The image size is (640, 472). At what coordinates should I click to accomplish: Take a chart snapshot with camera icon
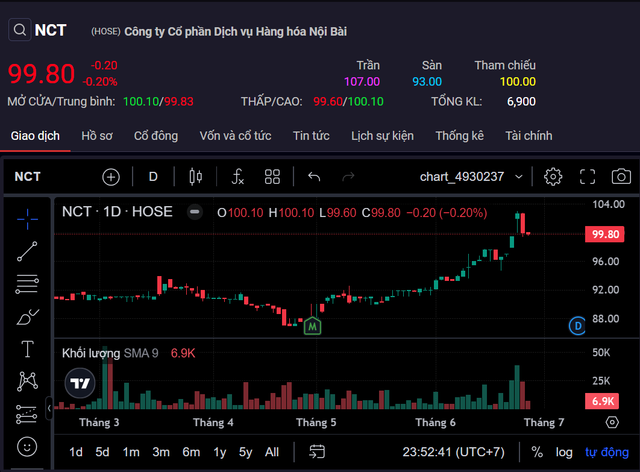click(x=621, y=177)
